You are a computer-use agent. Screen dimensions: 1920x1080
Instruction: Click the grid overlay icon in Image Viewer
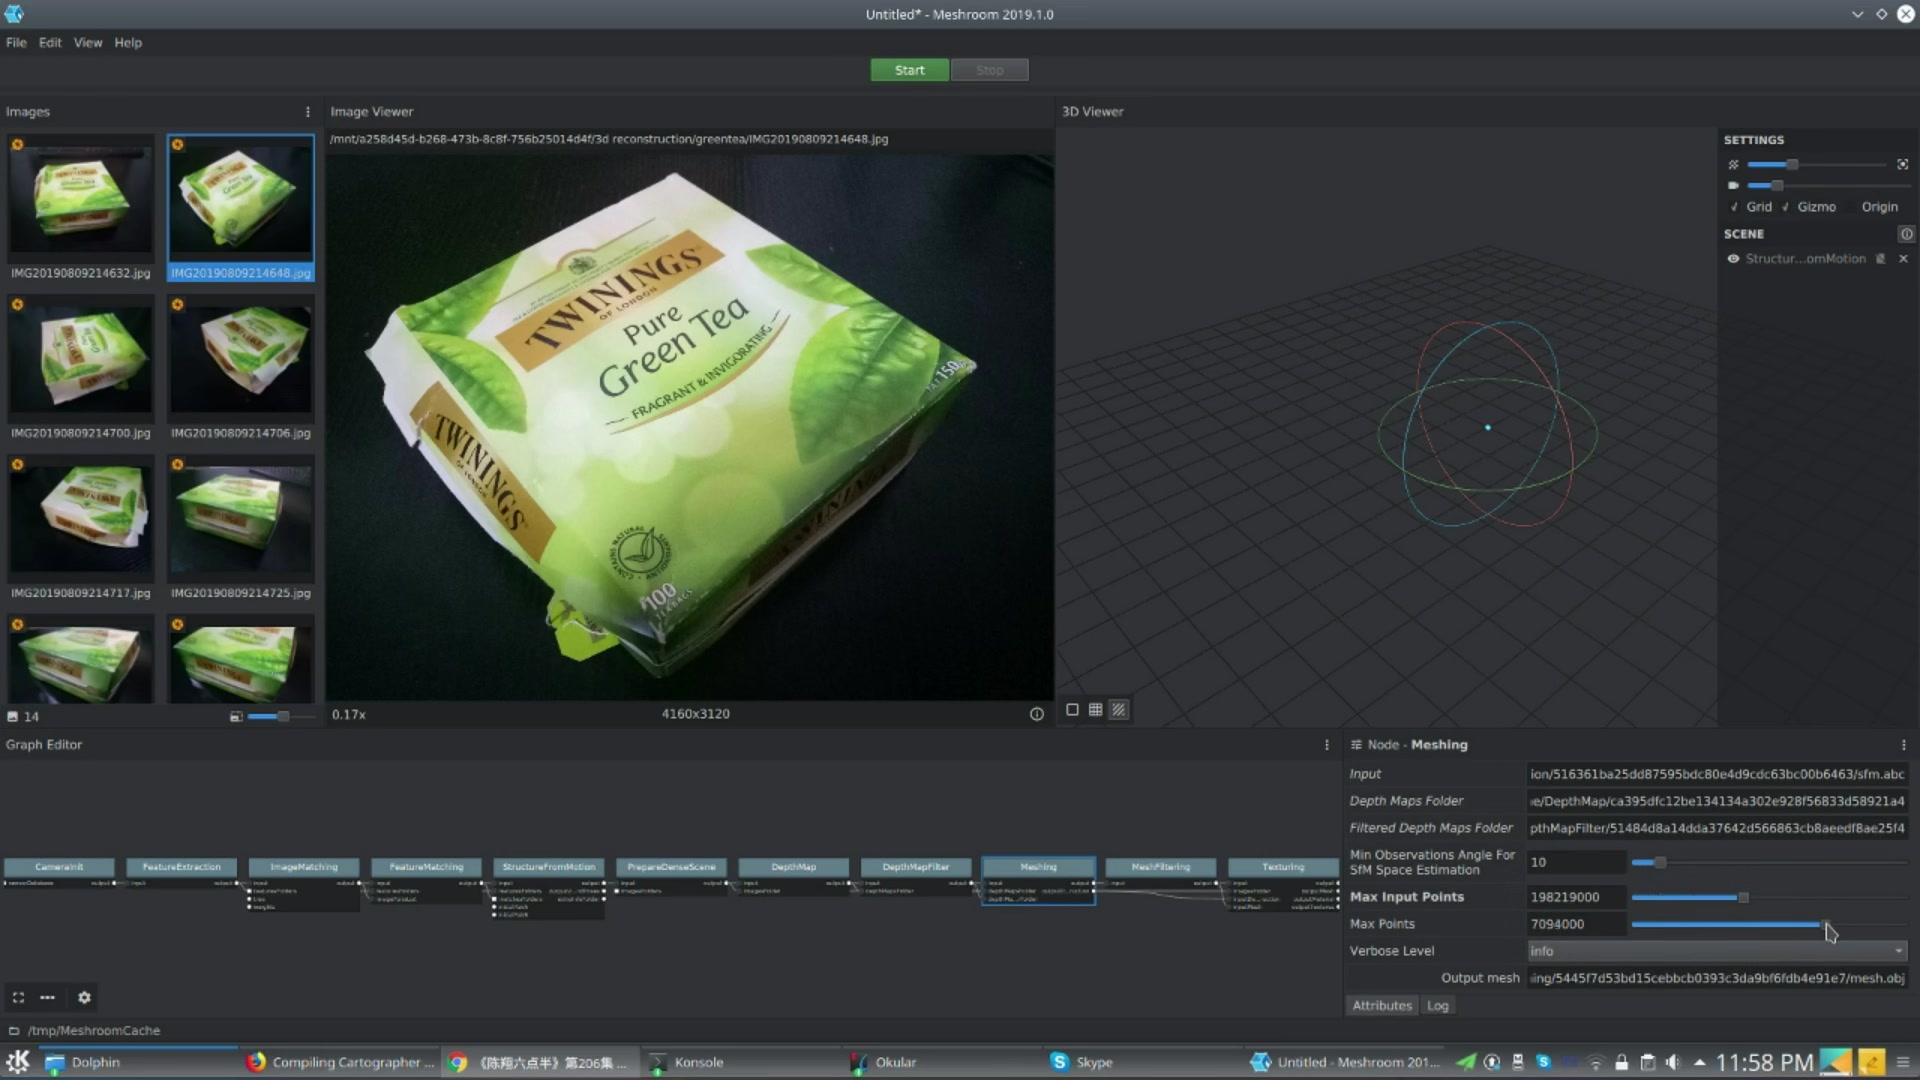click(1095, 709)
